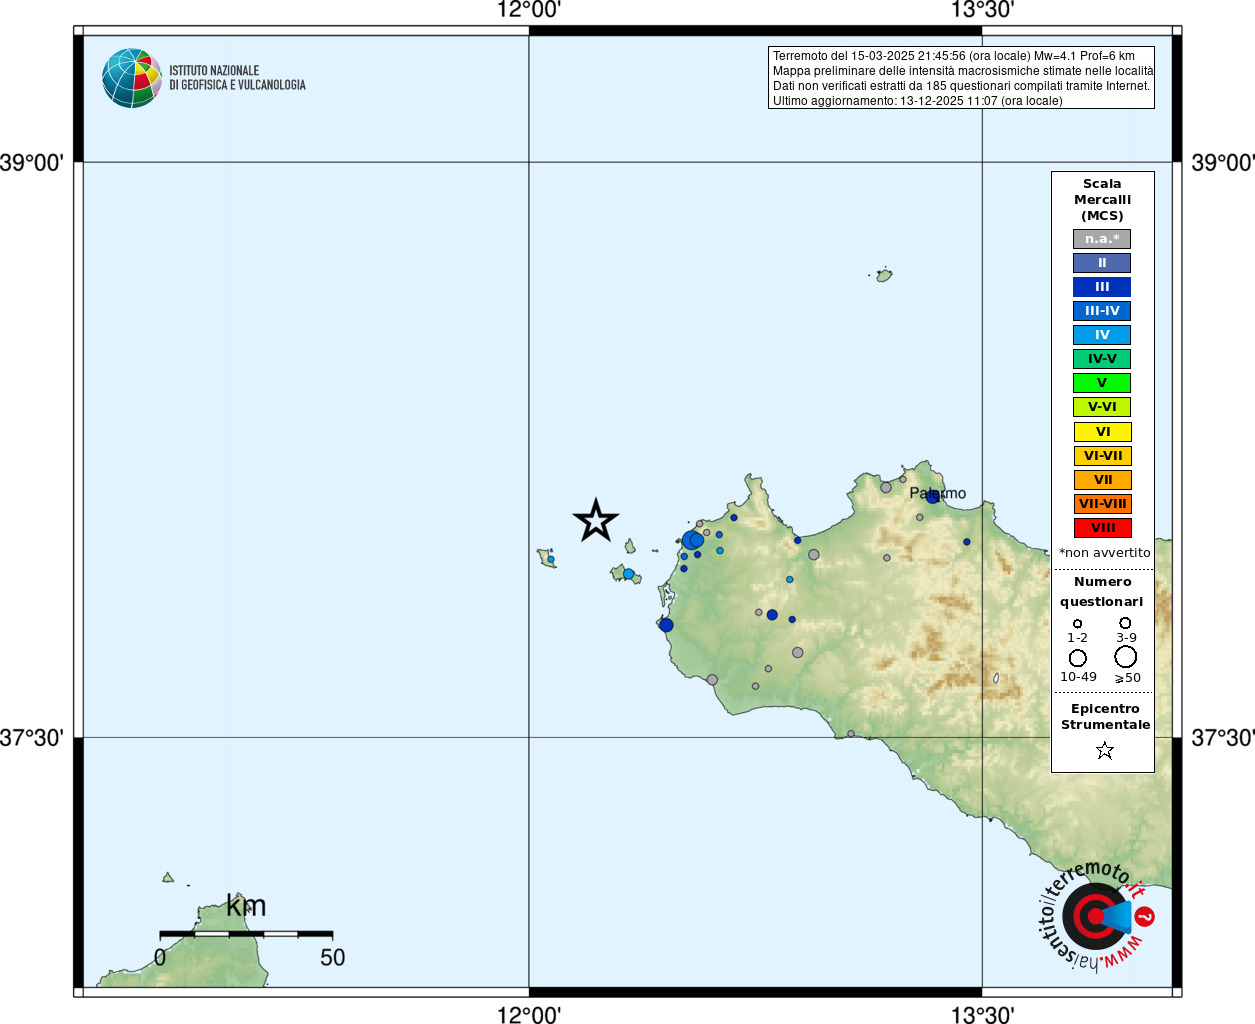The width and height of the screenshot is (1255, 1024).
Task: Click the Istituto Nazionale di Geofisica text
Action: [x=237, y=78]
